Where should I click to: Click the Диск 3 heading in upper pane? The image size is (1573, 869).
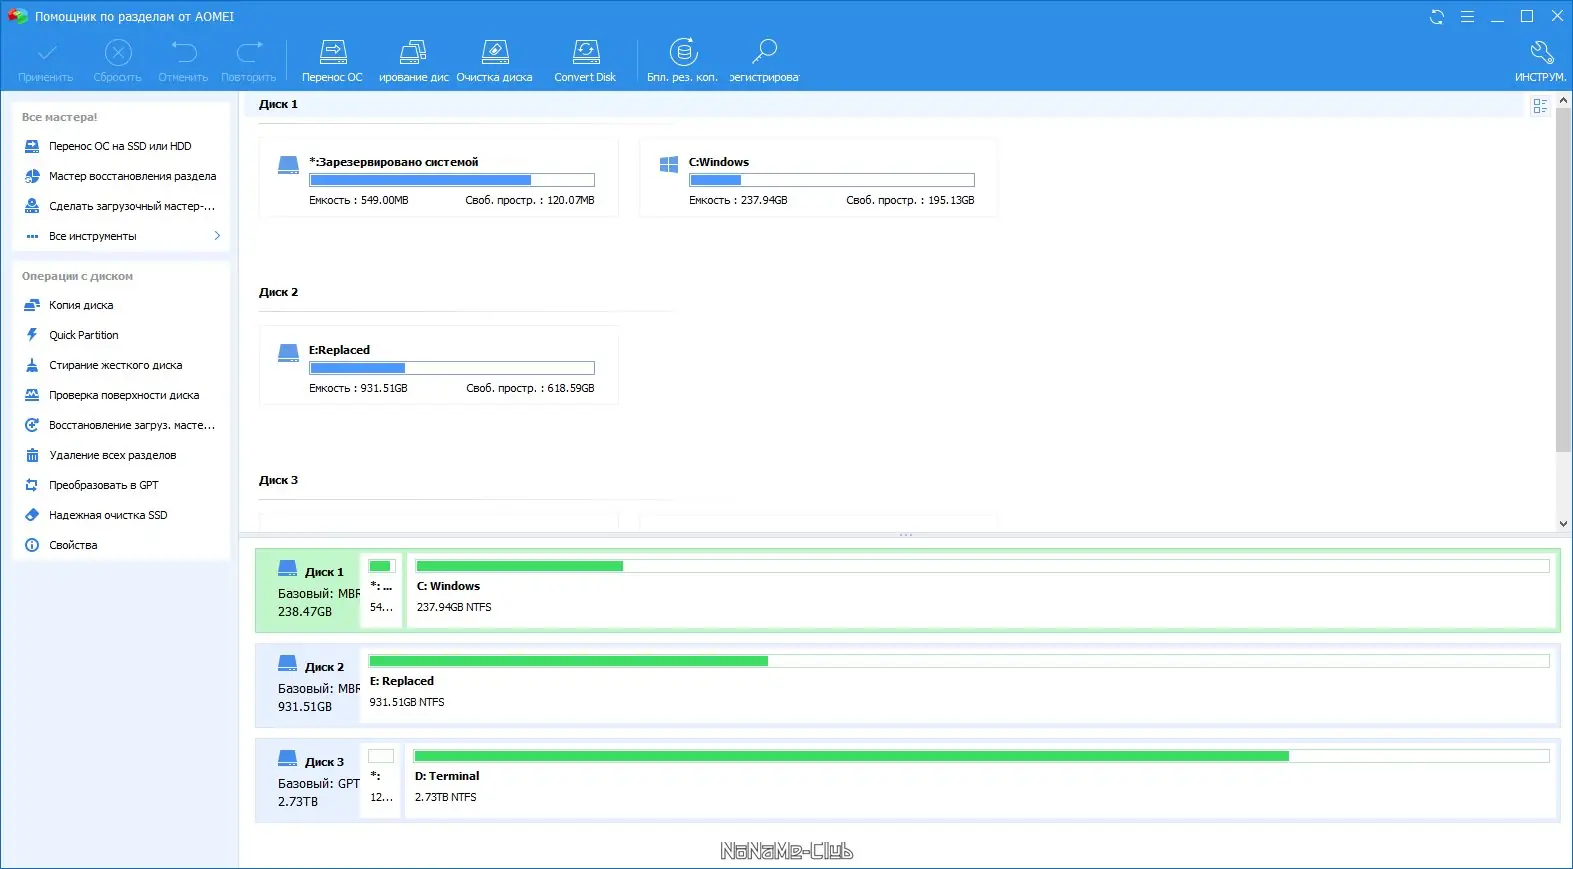click(x=279, y=480)
